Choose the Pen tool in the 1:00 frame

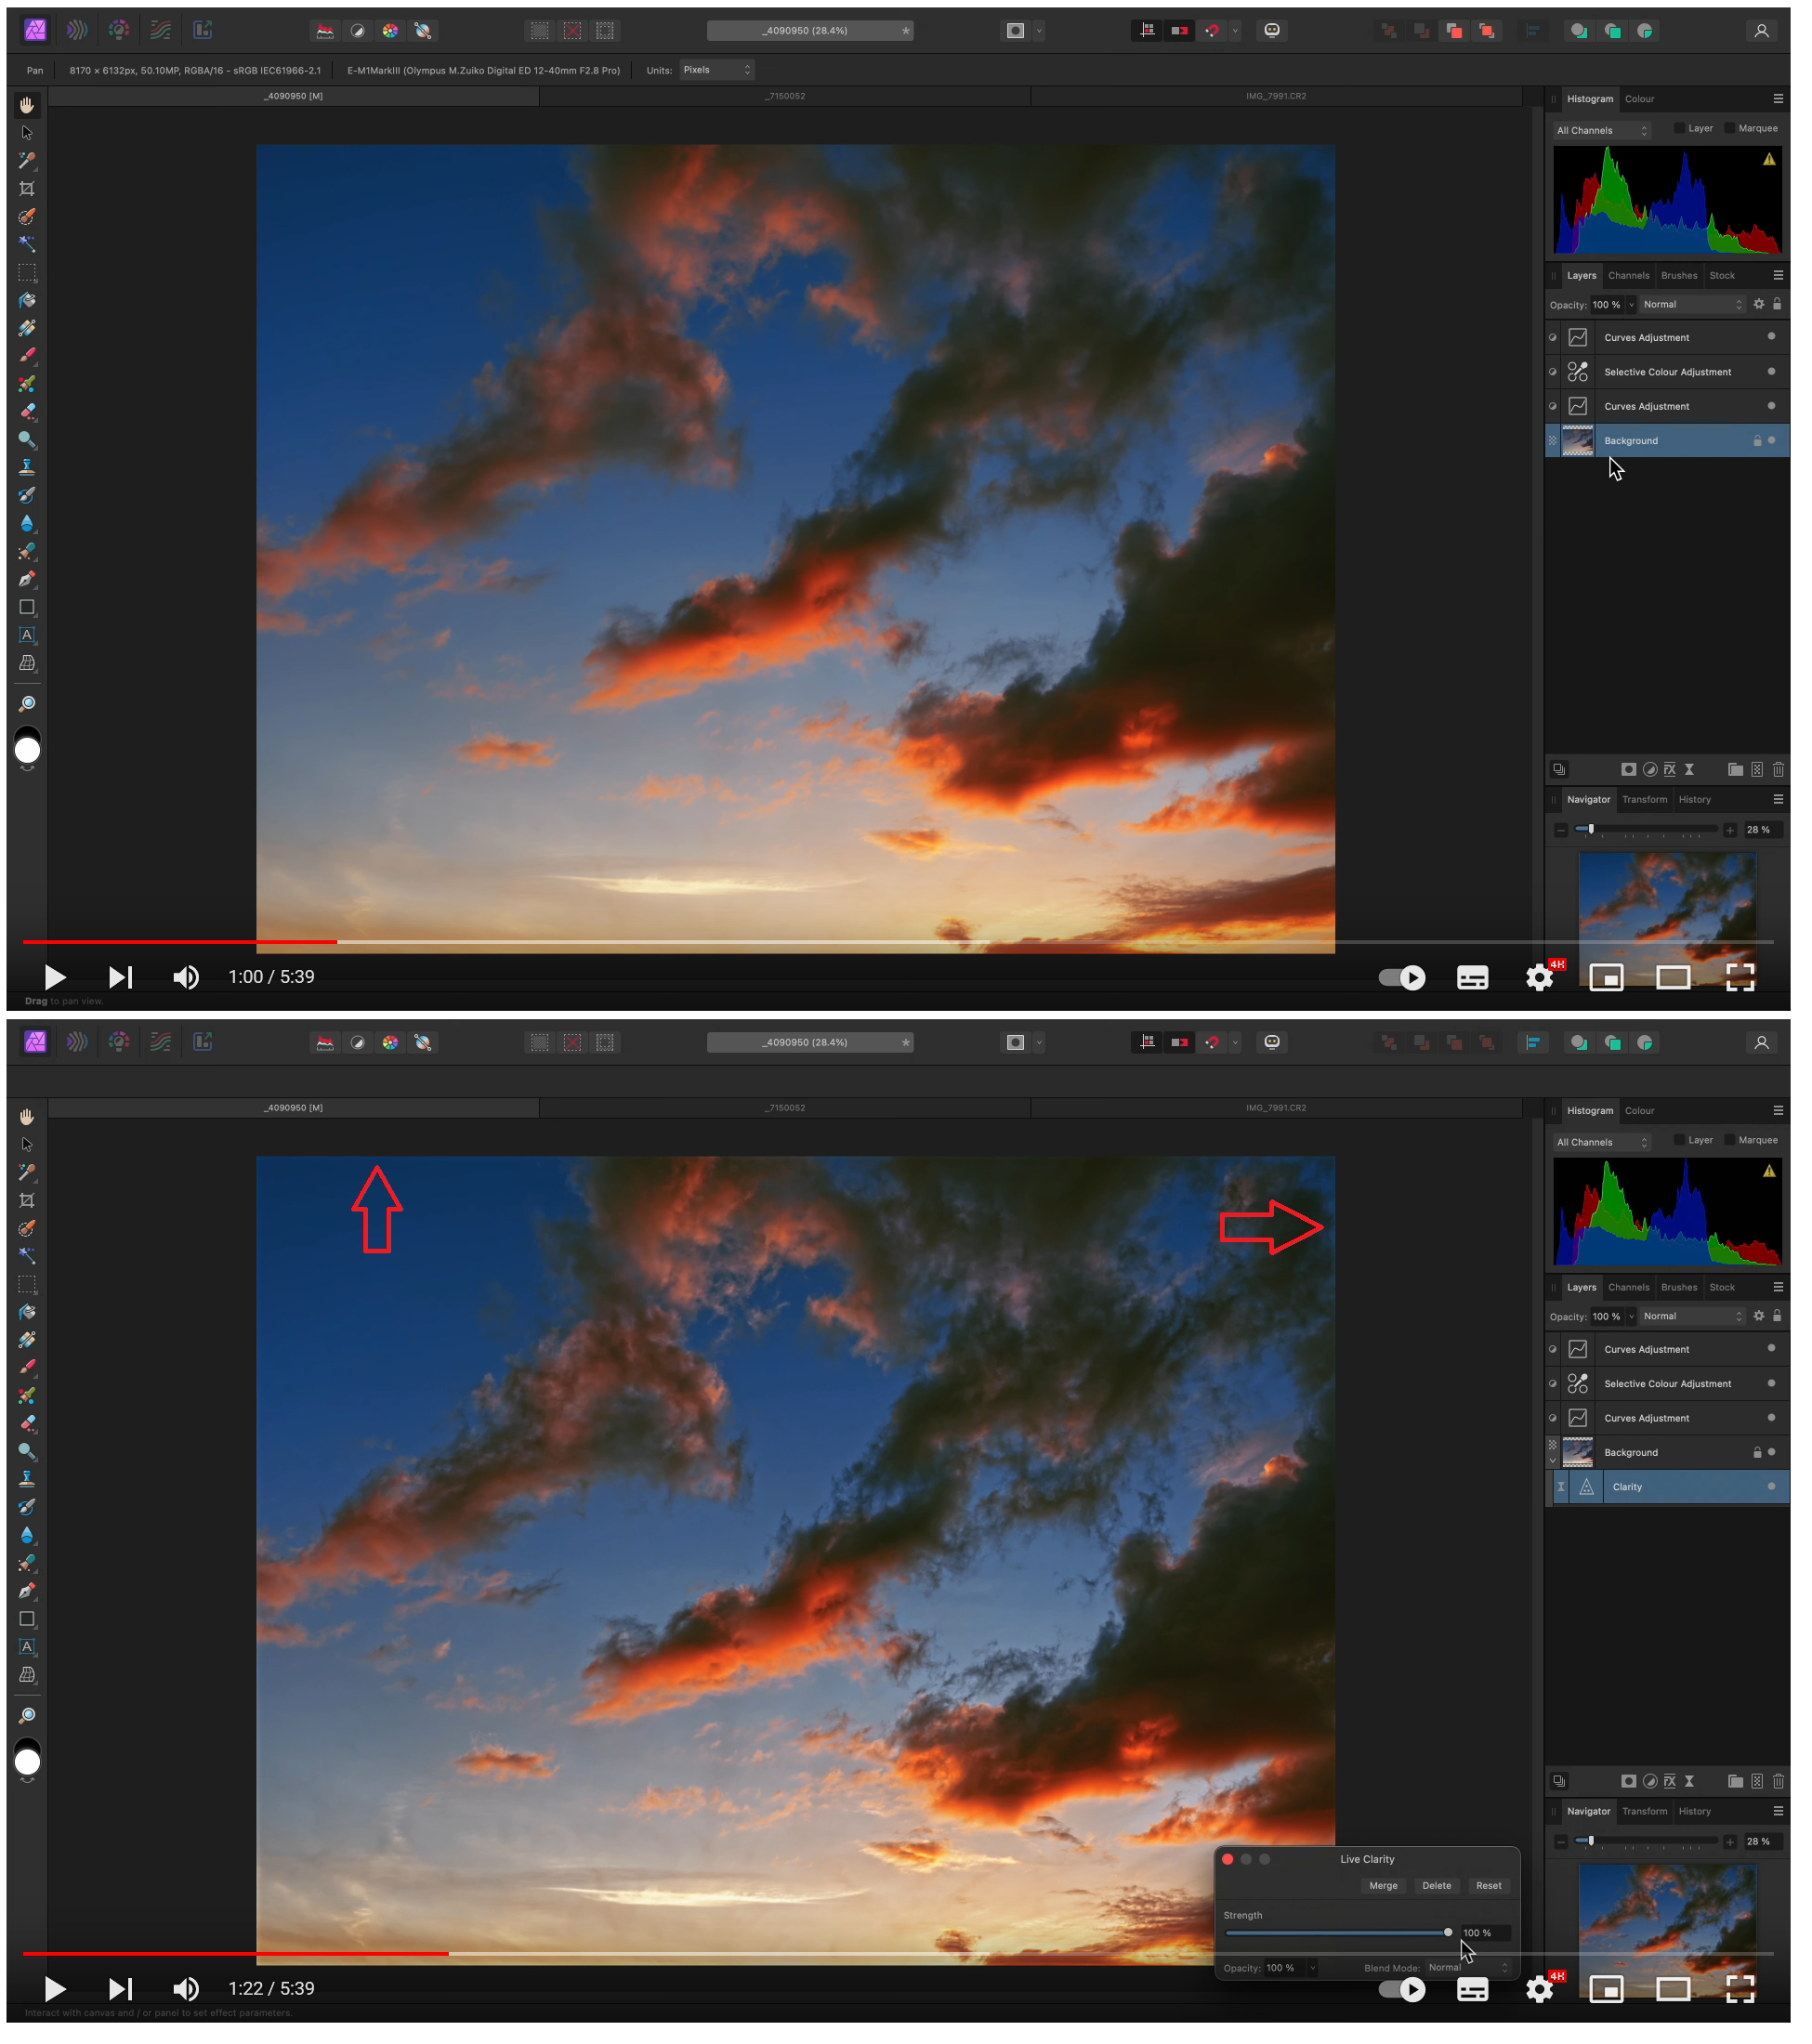[28, 582]
